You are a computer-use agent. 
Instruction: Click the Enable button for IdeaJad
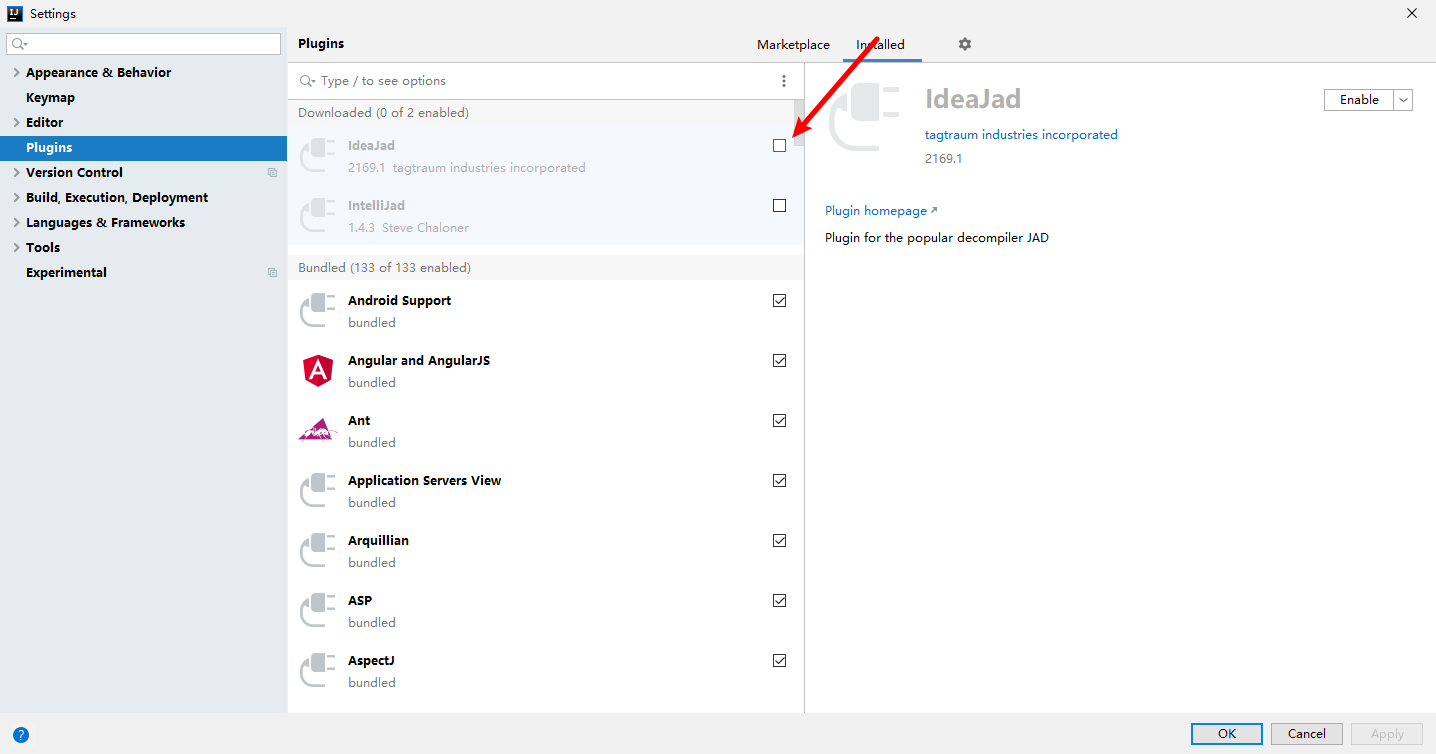[x=1359, y=100]
